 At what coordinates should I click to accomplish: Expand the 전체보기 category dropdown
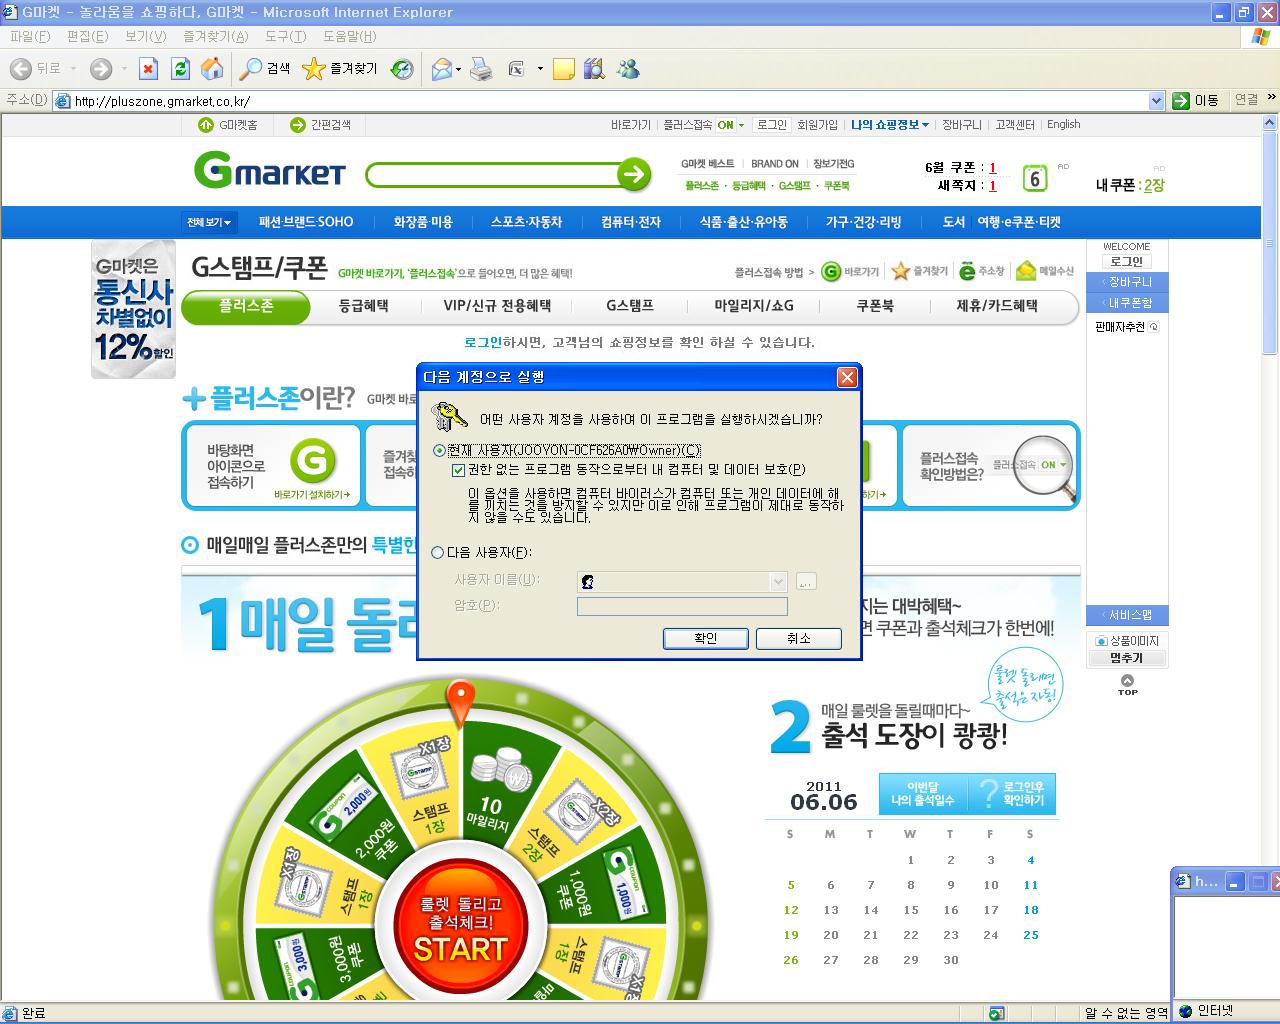[x=209, y=222]
